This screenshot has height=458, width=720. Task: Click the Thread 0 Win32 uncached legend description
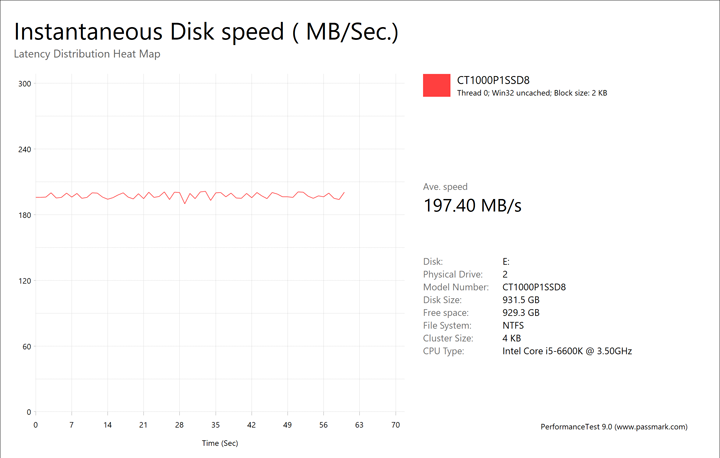[x=532, y=93]
